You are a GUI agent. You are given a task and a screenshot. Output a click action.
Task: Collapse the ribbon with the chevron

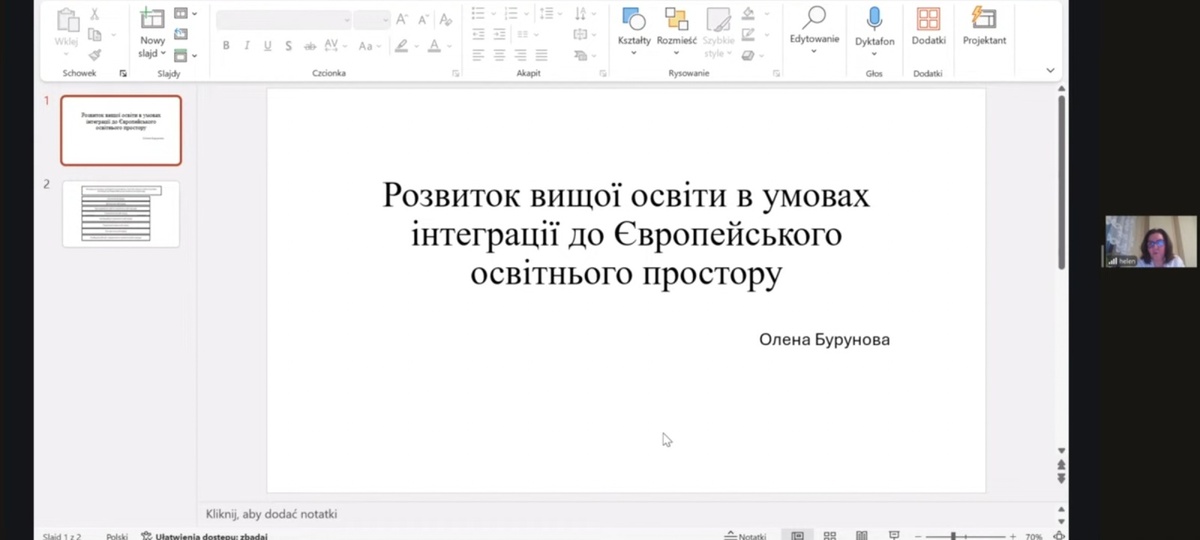(1050, 71)
